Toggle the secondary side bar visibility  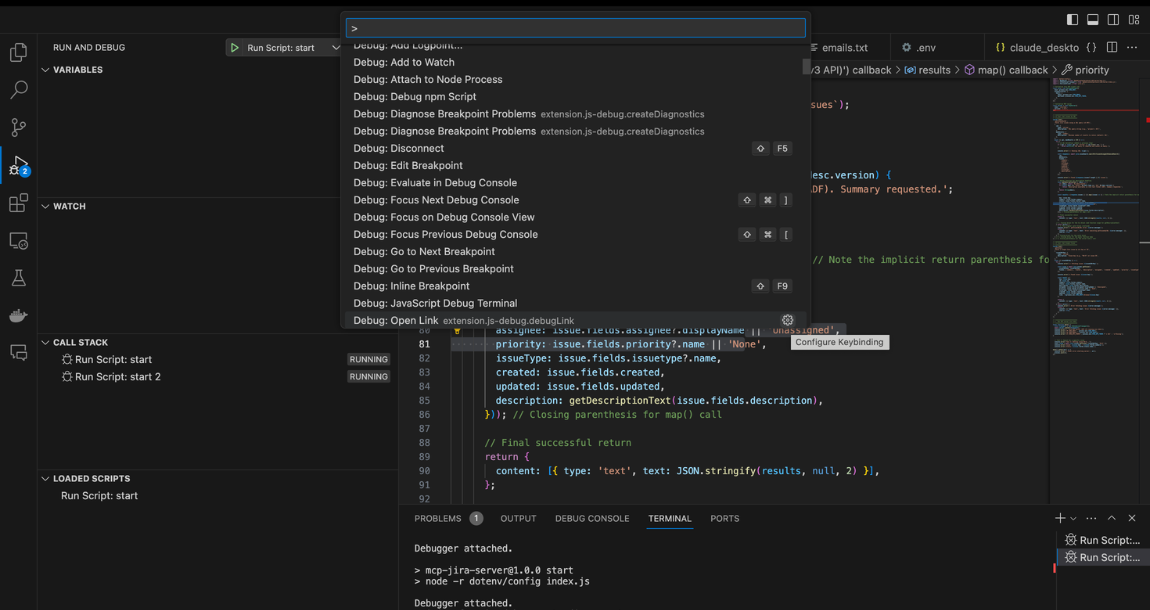(1113, 20)
